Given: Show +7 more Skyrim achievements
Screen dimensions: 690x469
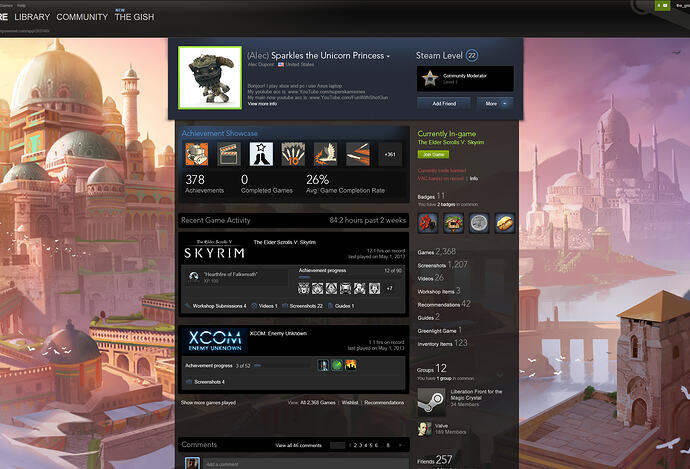Looking at the screenshot, I should tap(389, 289).
